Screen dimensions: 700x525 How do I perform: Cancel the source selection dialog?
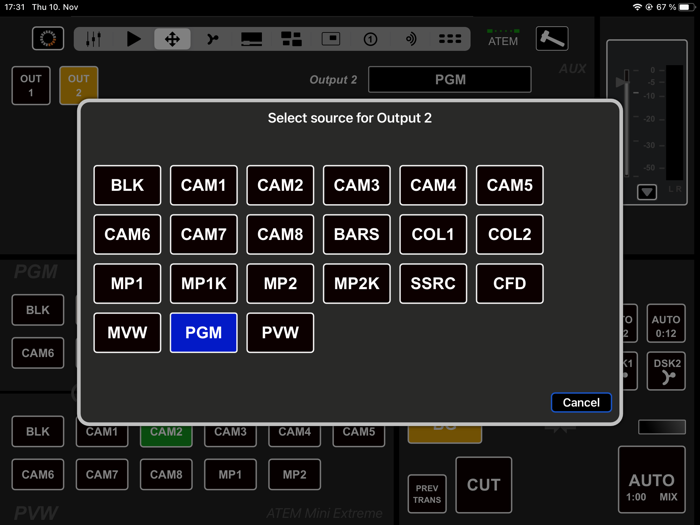click(x=581, y=403)
